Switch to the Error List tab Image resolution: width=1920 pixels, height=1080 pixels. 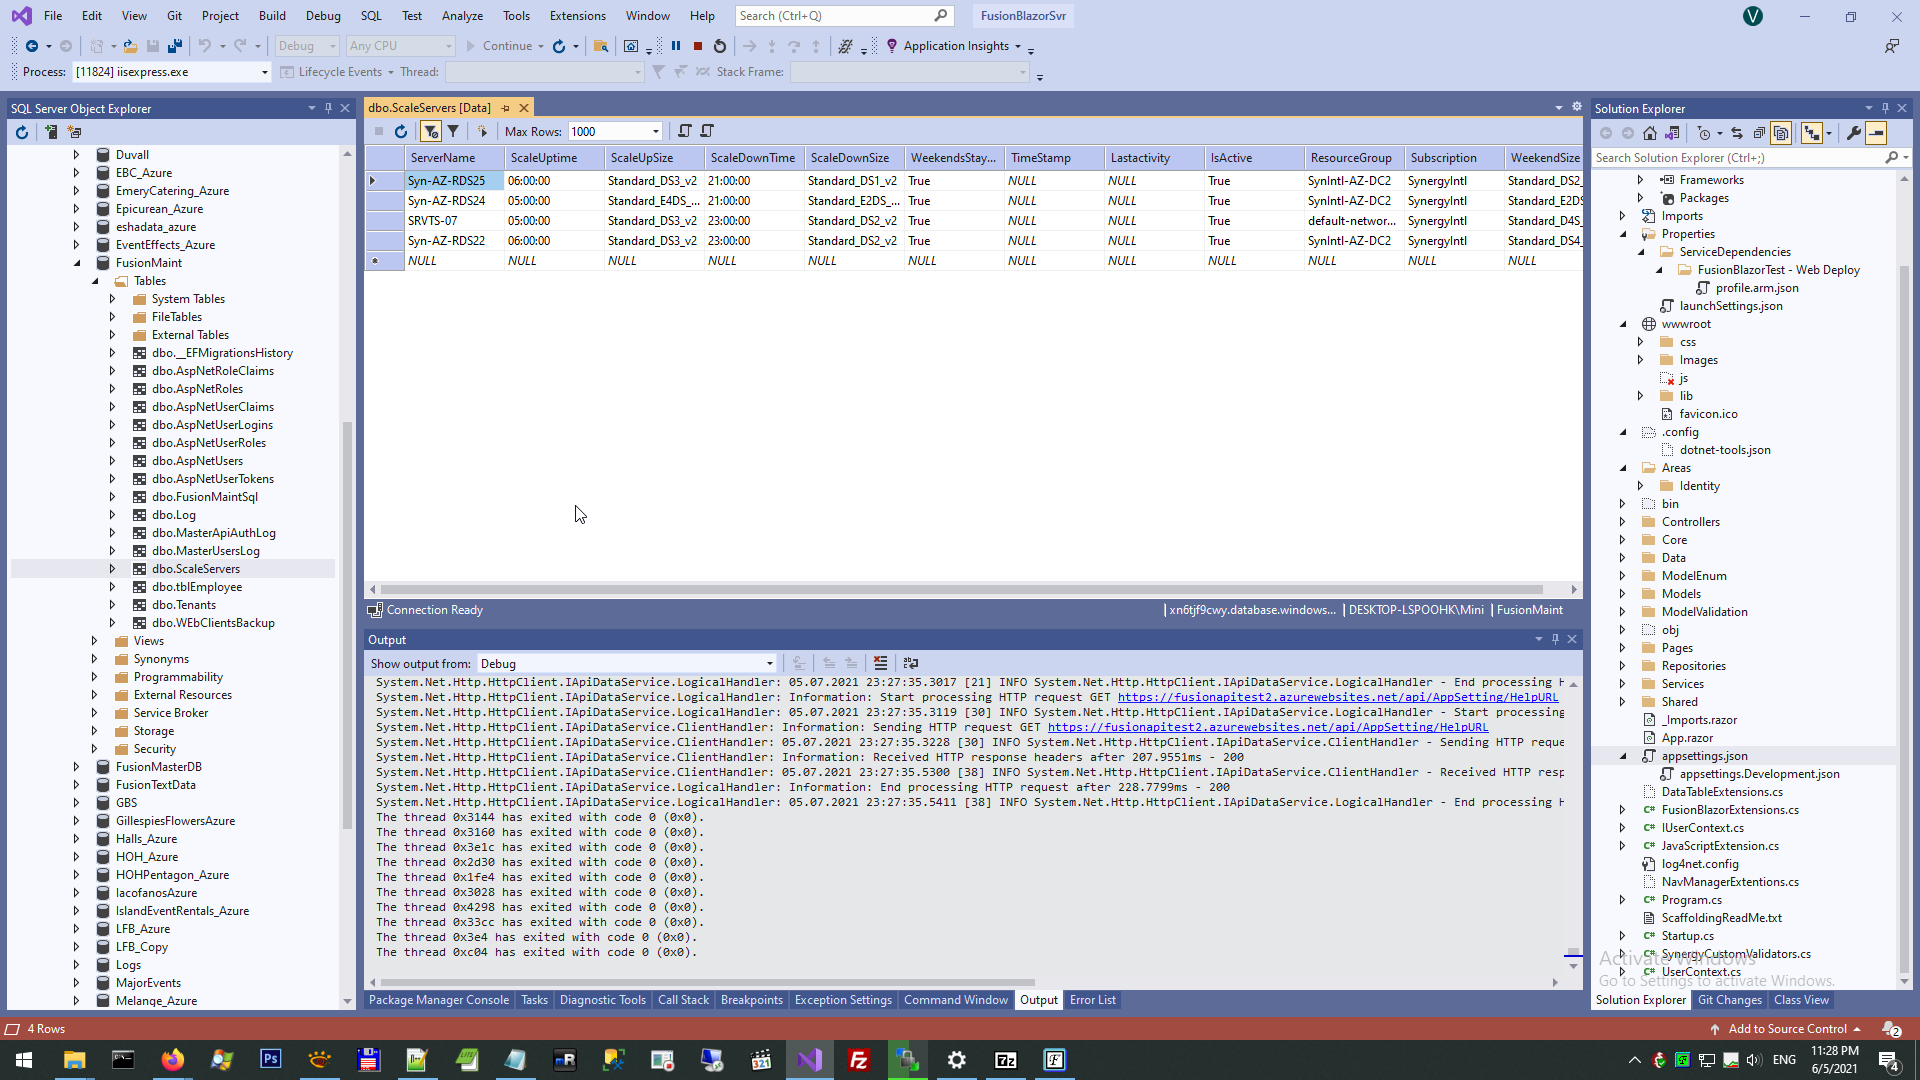pos(1092,1000)
